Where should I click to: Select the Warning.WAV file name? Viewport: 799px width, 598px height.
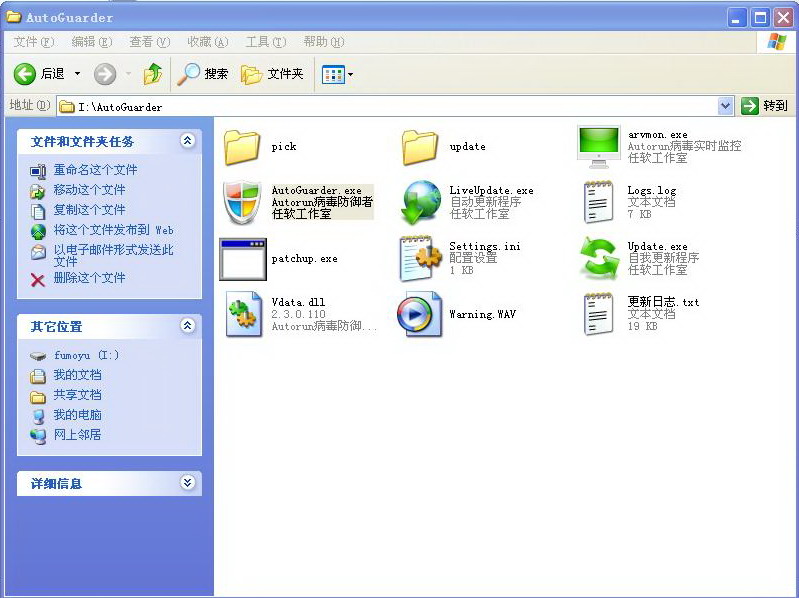[483, 314]
